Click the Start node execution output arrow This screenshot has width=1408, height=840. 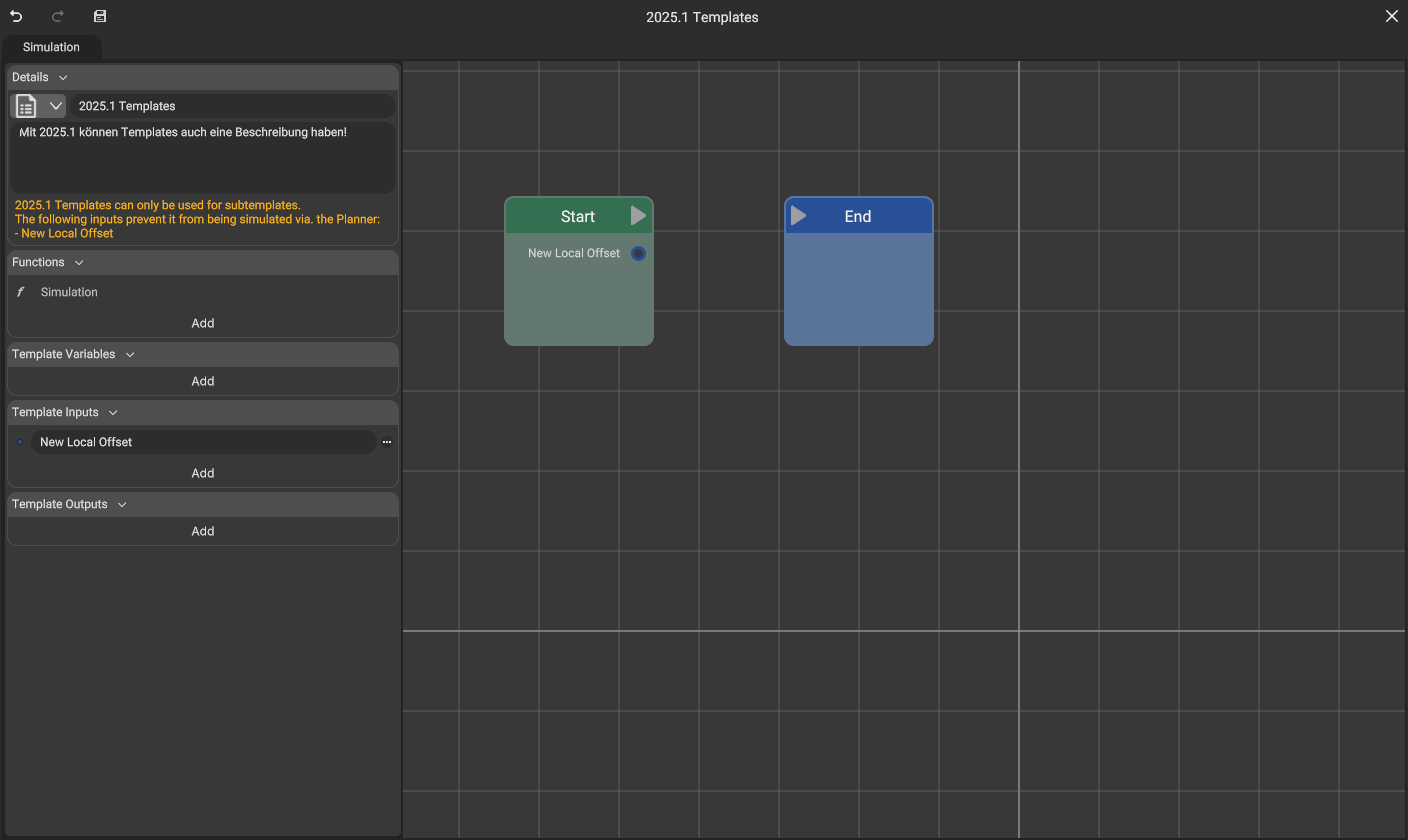click(x=638, y=216)
